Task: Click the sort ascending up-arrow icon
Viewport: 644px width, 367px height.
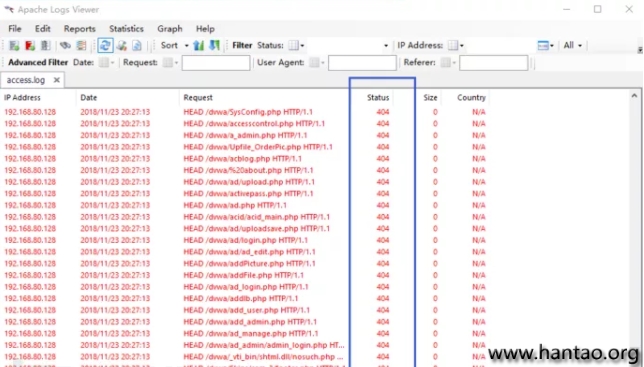Action: (x=199, y=46)
